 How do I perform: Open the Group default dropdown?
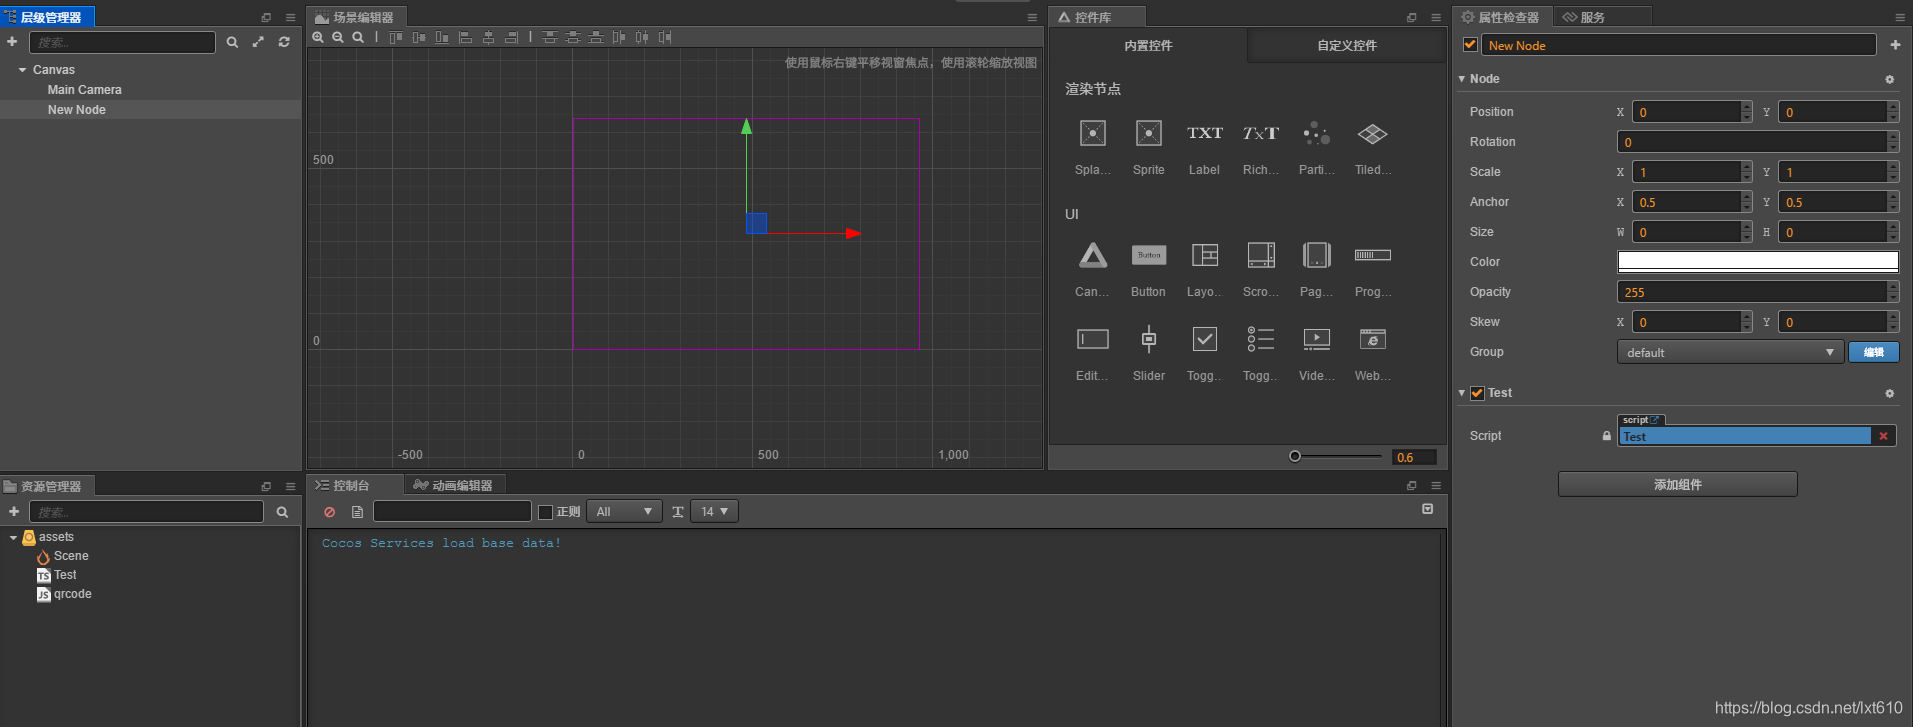1730,352
